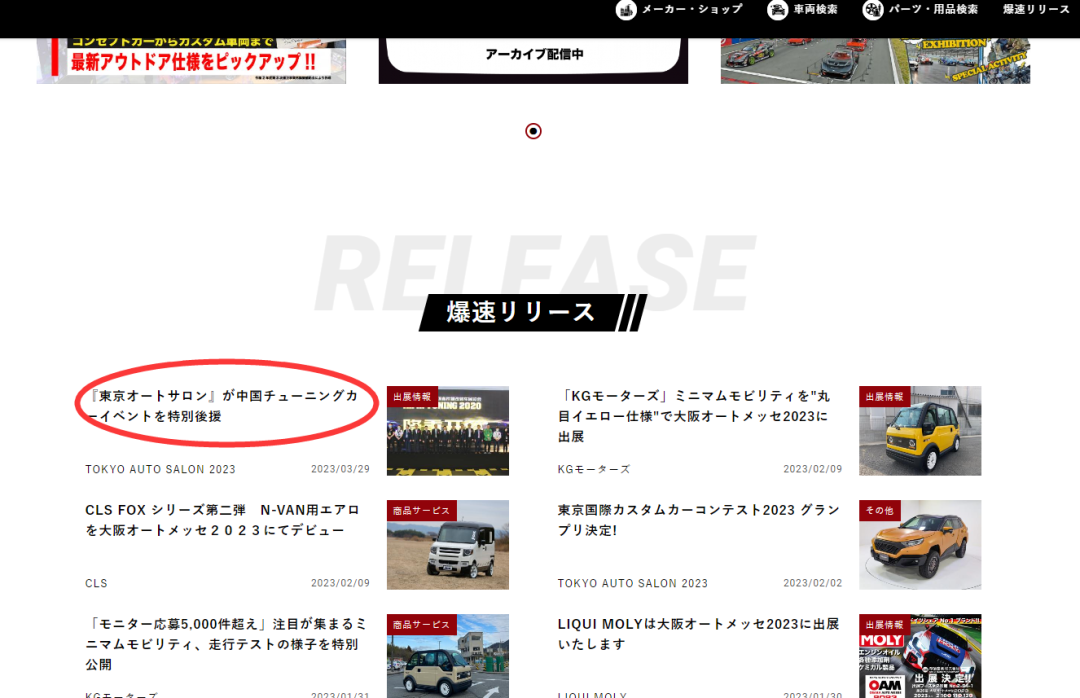This screenshot has width=1080, height=698.
Task: Click the date 2023/02/09 beside CLS
Action: pos(340,583)
